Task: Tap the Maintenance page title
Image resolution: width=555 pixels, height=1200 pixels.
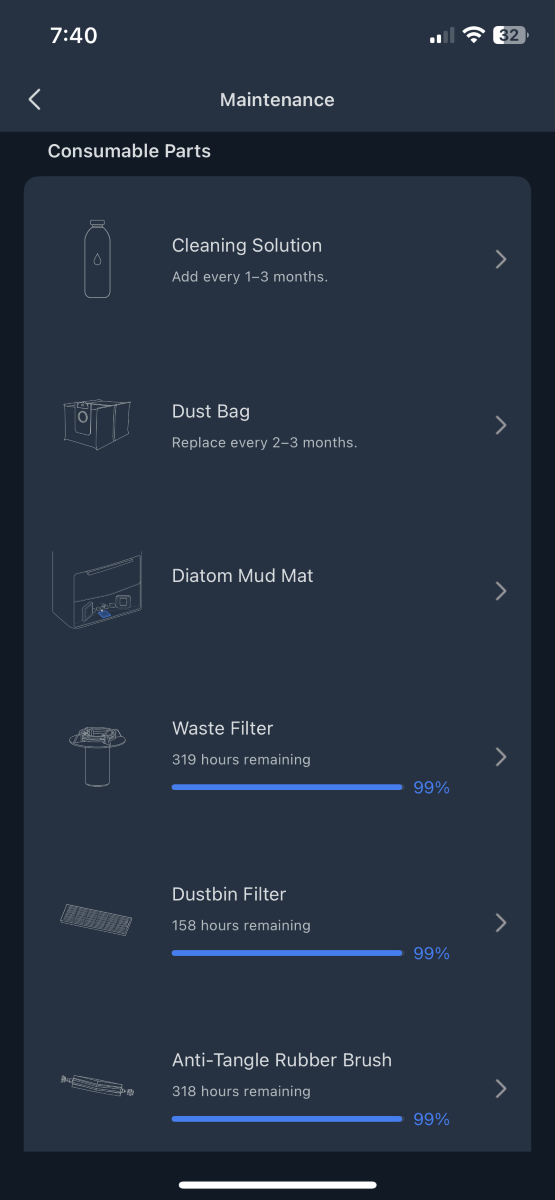Action: point(277,100)
